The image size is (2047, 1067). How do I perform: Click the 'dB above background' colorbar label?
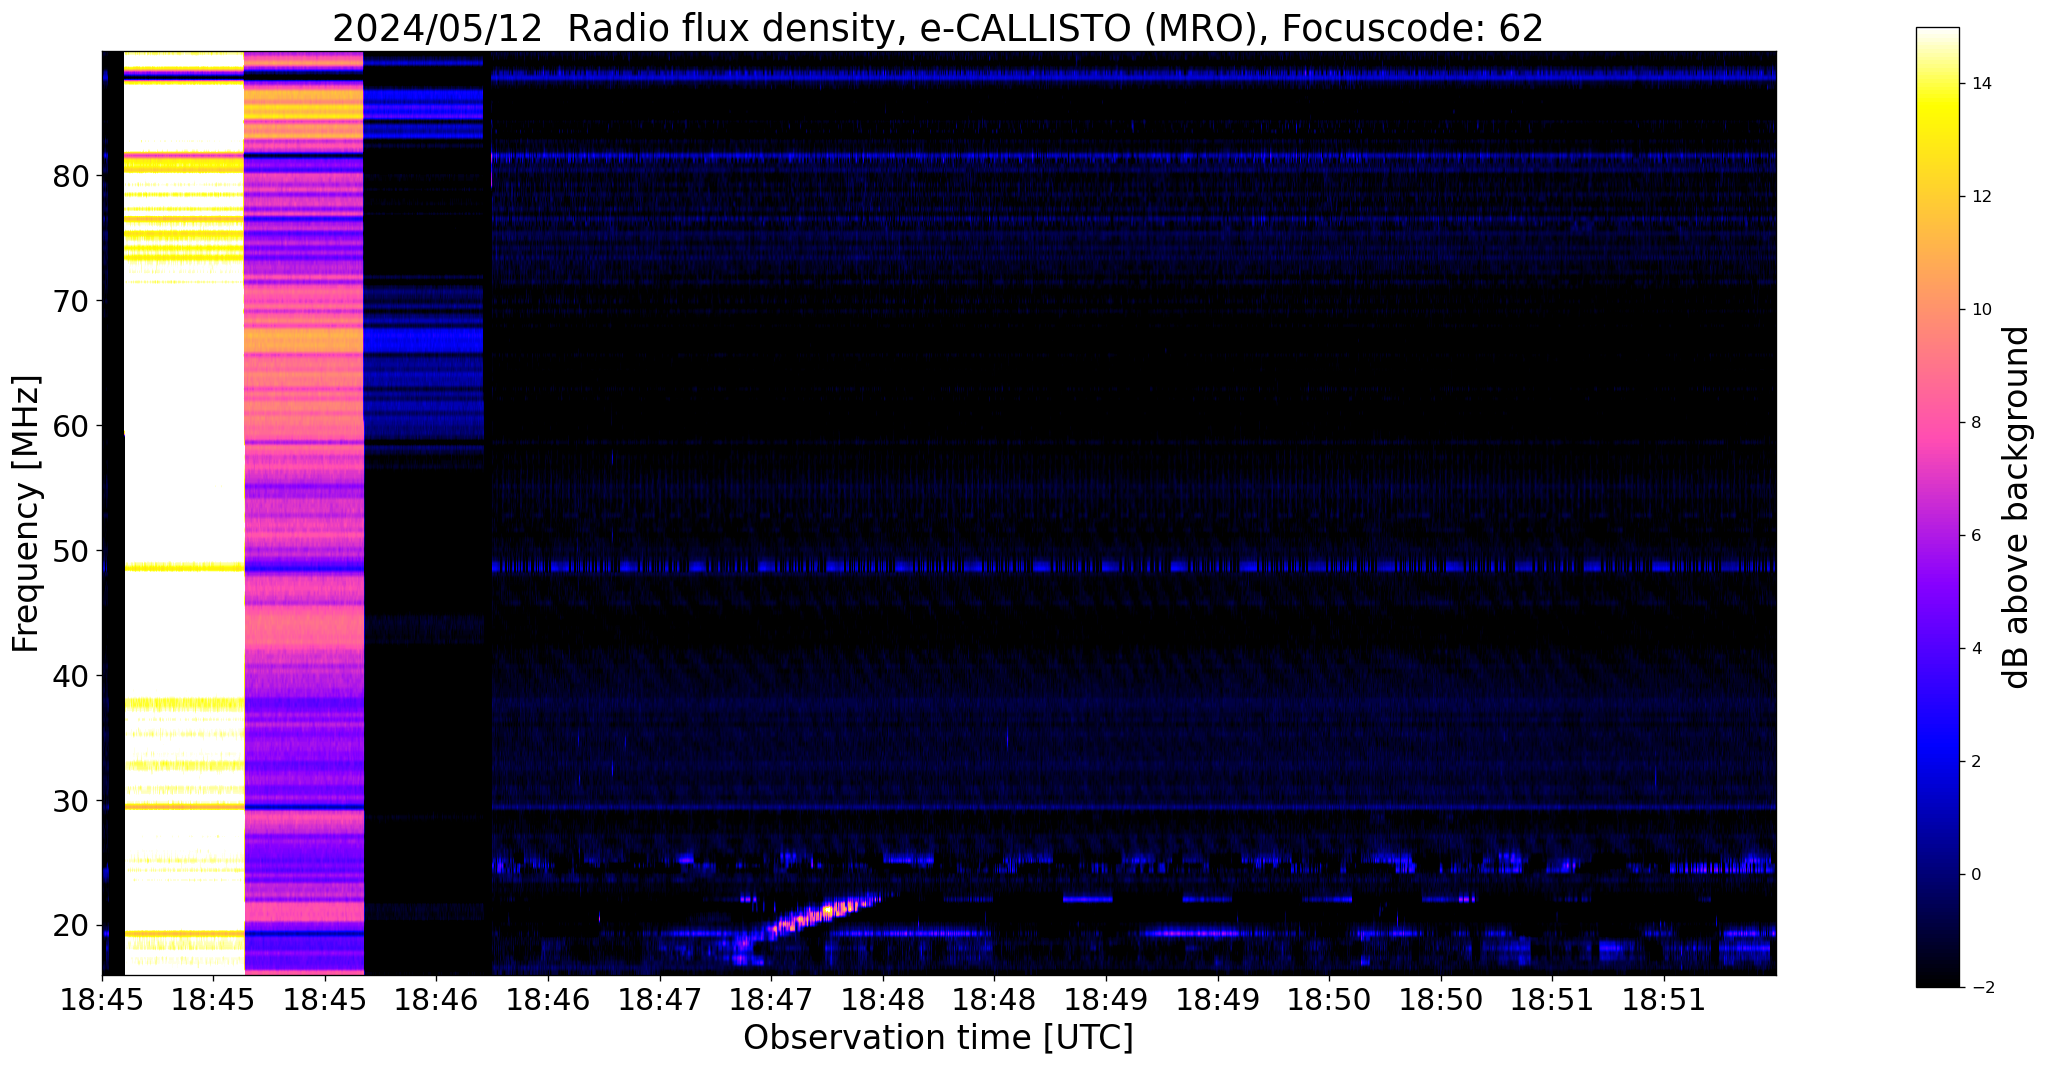tap(2016, 507)
